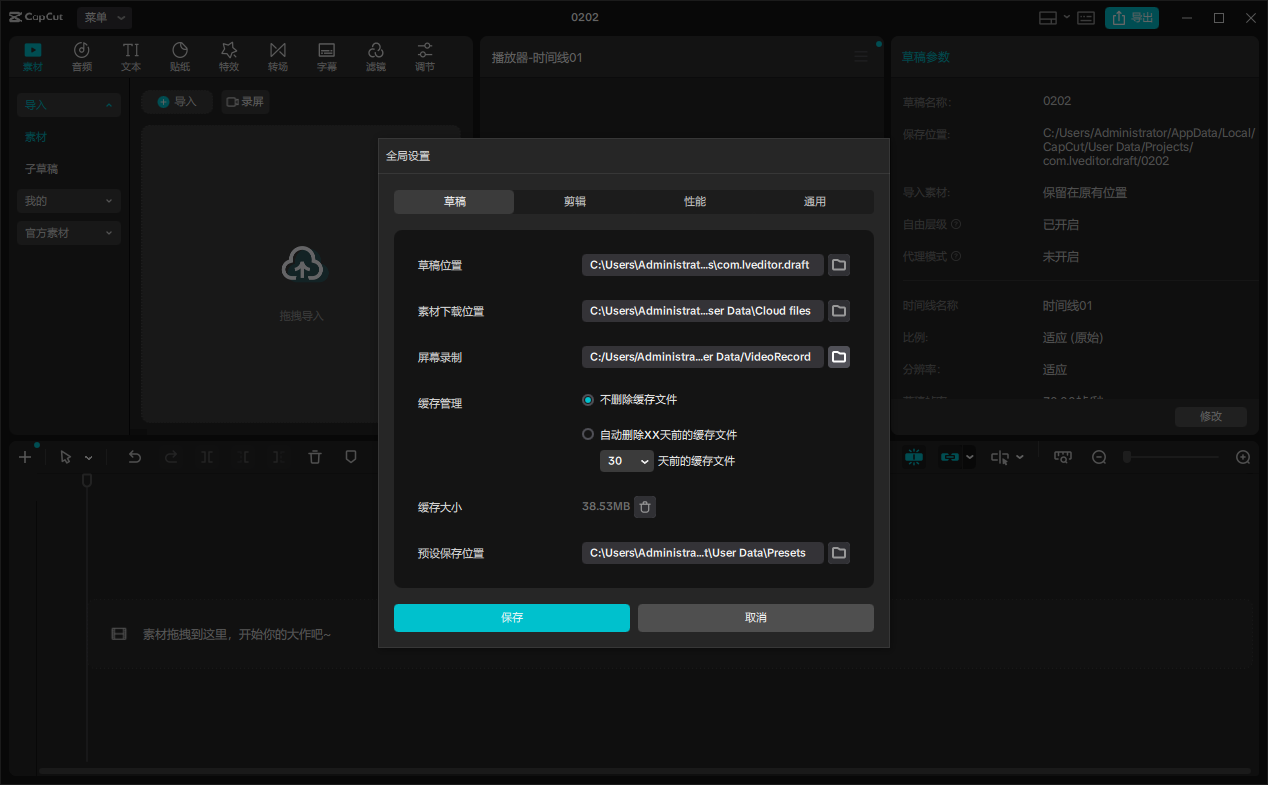Expand the 菜单 dropdown menu
Image resolution: width=1268 pixels, height=785 pixels.
[104, 18]
